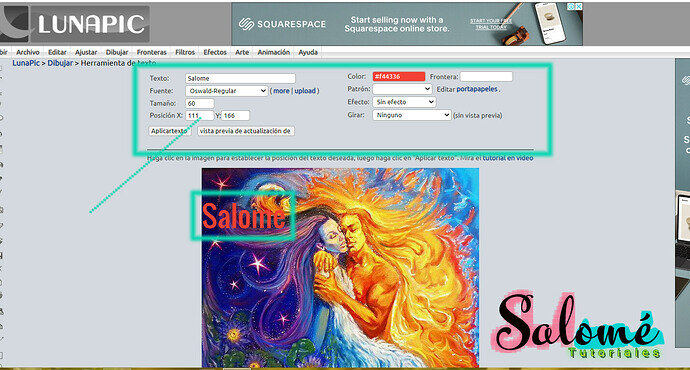690x370 pixels.
Task: Open the Arte menu
Action: click(x=242, y=52)
